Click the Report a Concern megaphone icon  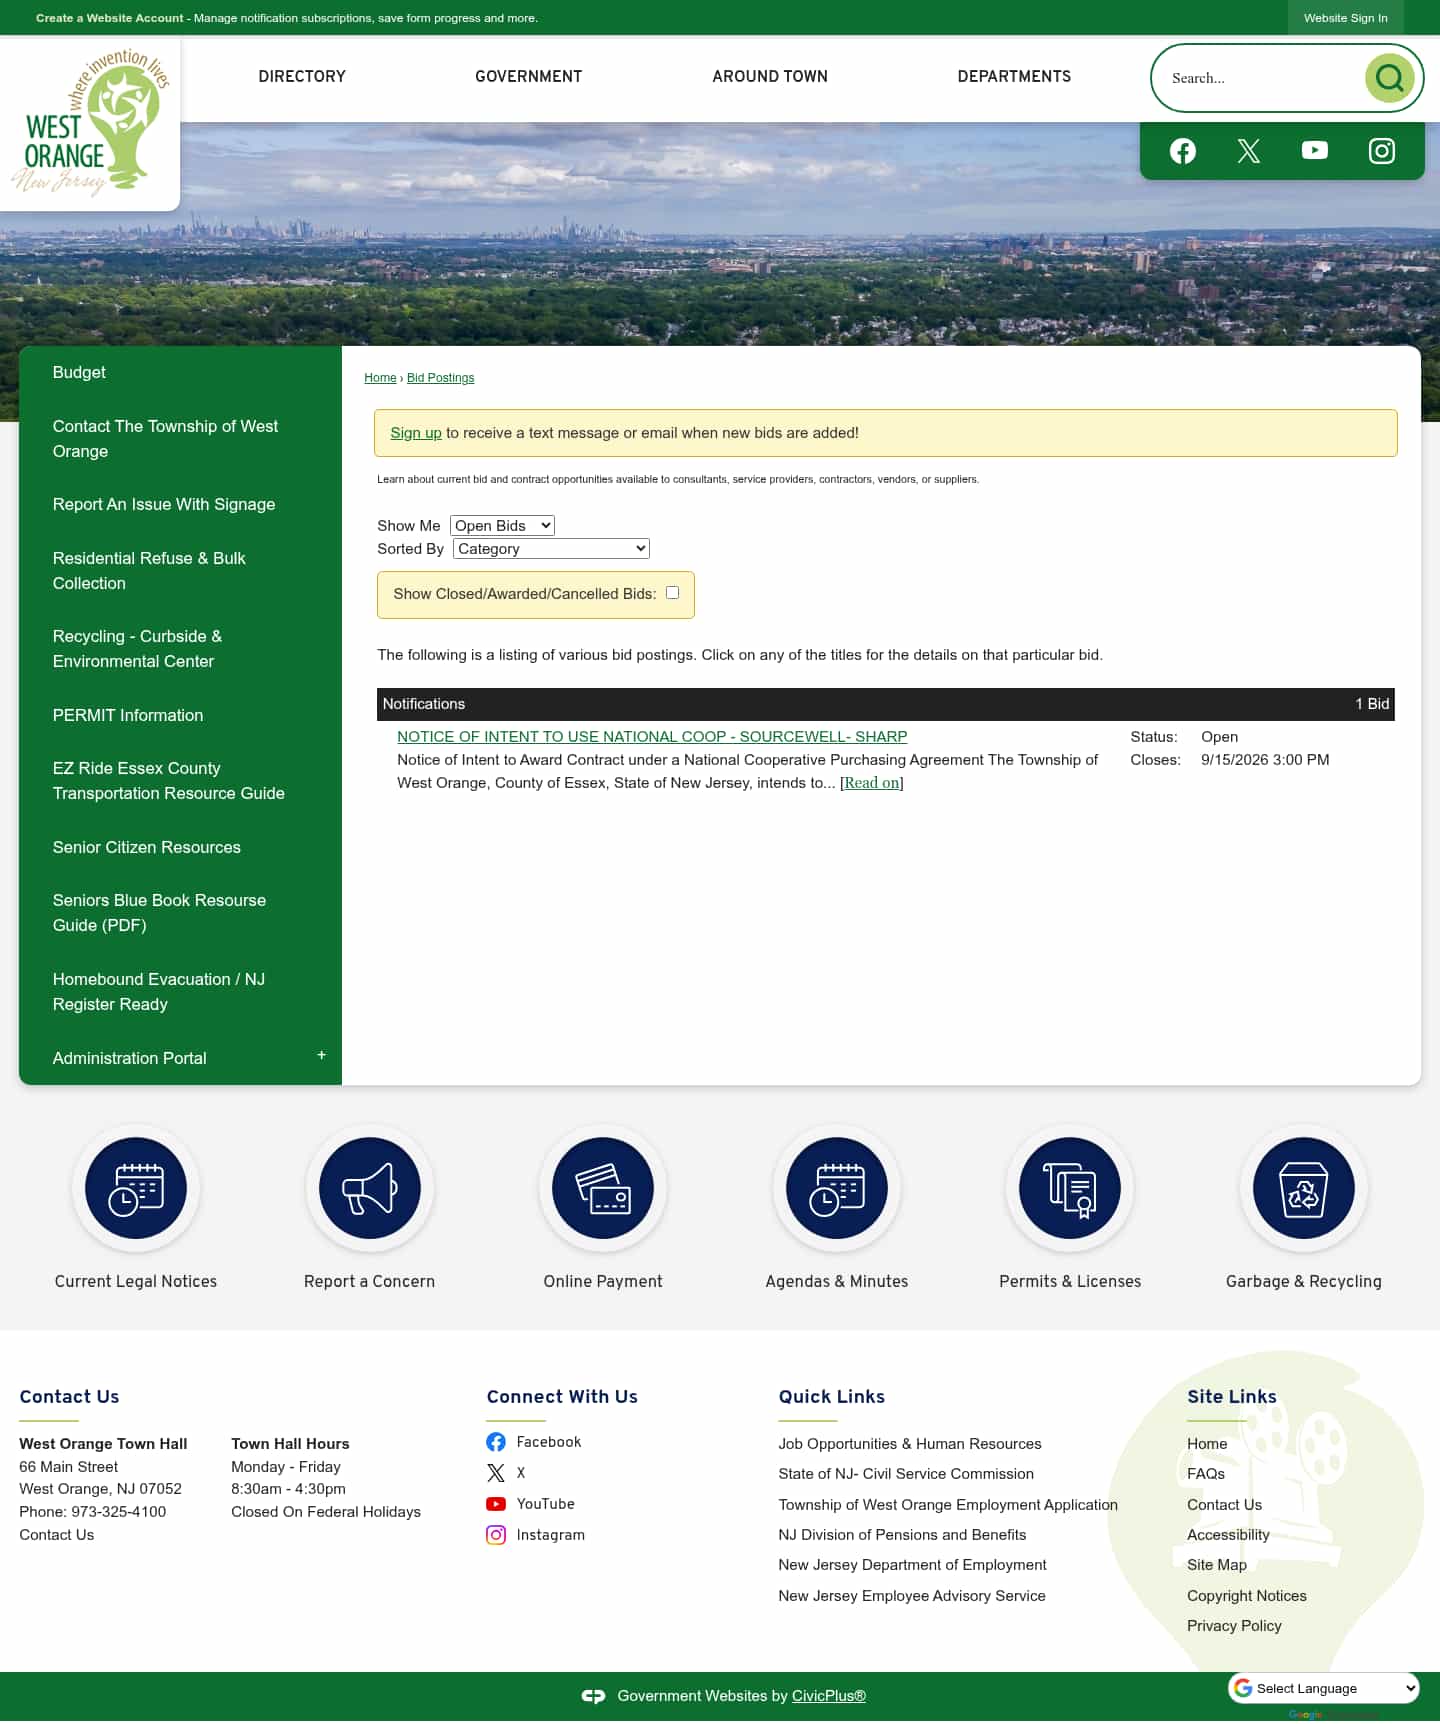point(370,1188)
